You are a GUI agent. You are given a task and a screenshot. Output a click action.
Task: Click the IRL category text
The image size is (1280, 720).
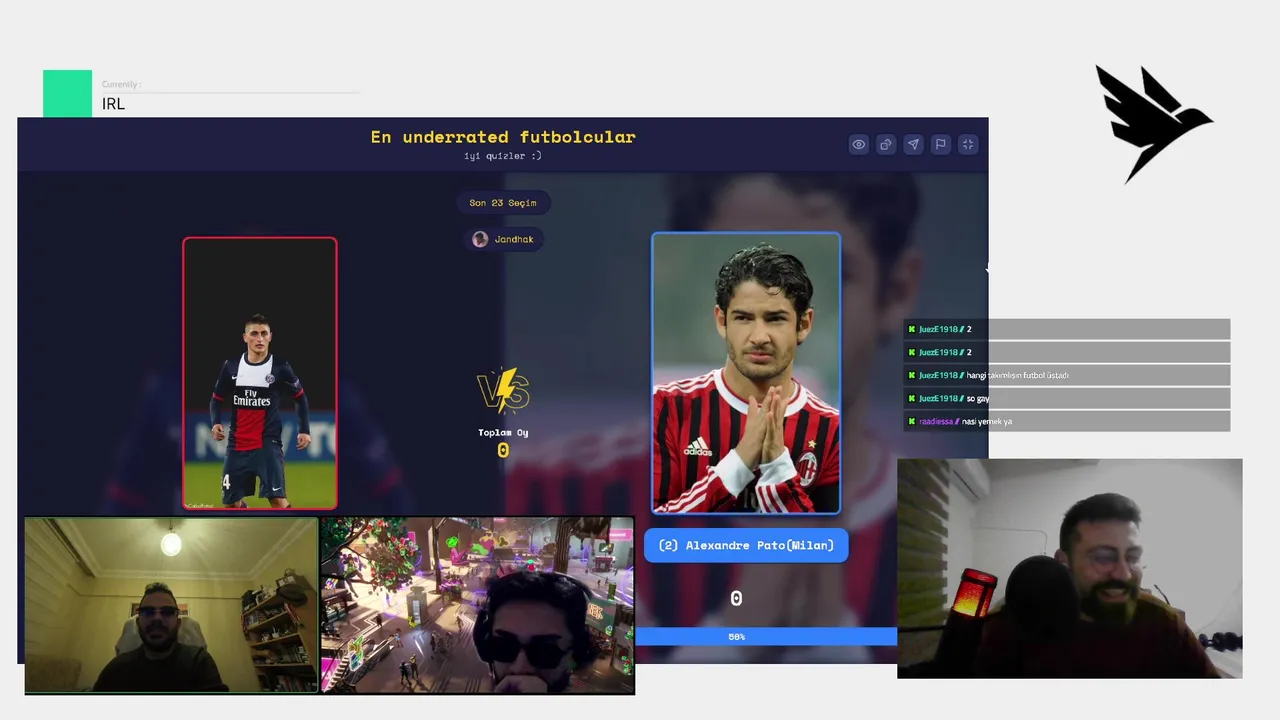(113, 104)
